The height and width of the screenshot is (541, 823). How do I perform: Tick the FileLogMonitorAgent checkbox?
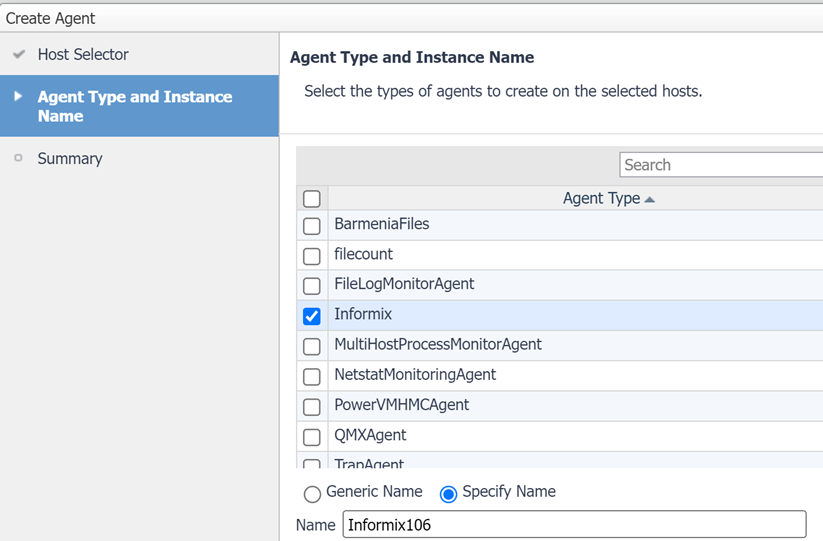[x=312, y=285]
